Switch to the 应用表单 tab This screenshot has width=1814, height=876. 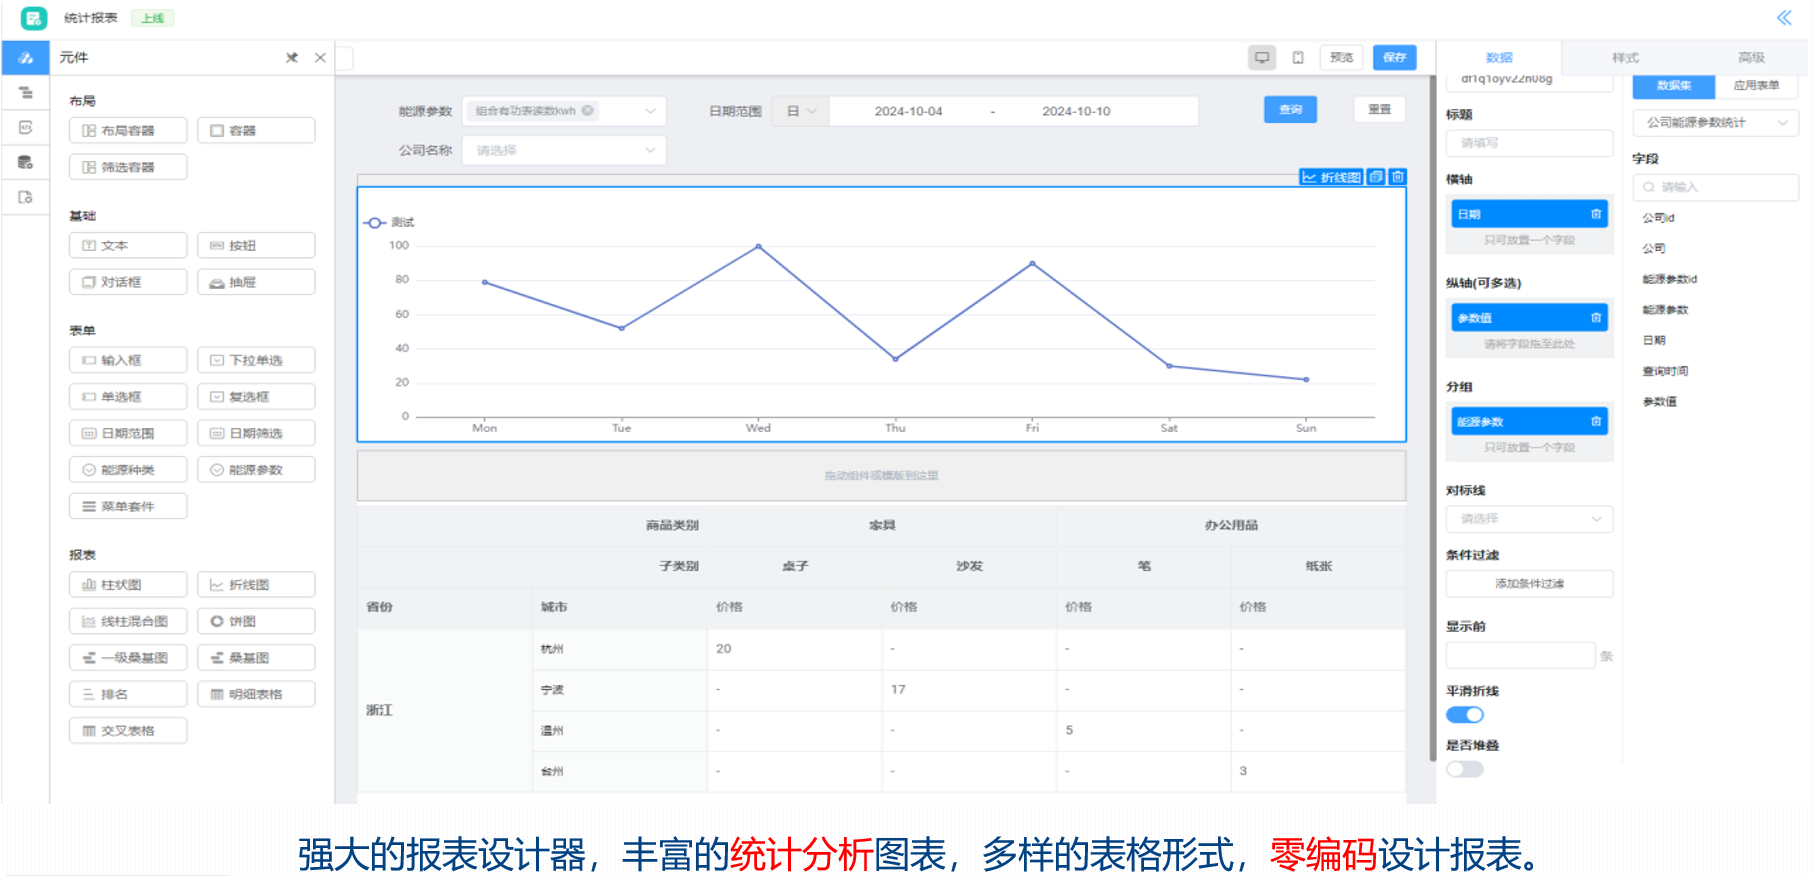[1756, 86]
